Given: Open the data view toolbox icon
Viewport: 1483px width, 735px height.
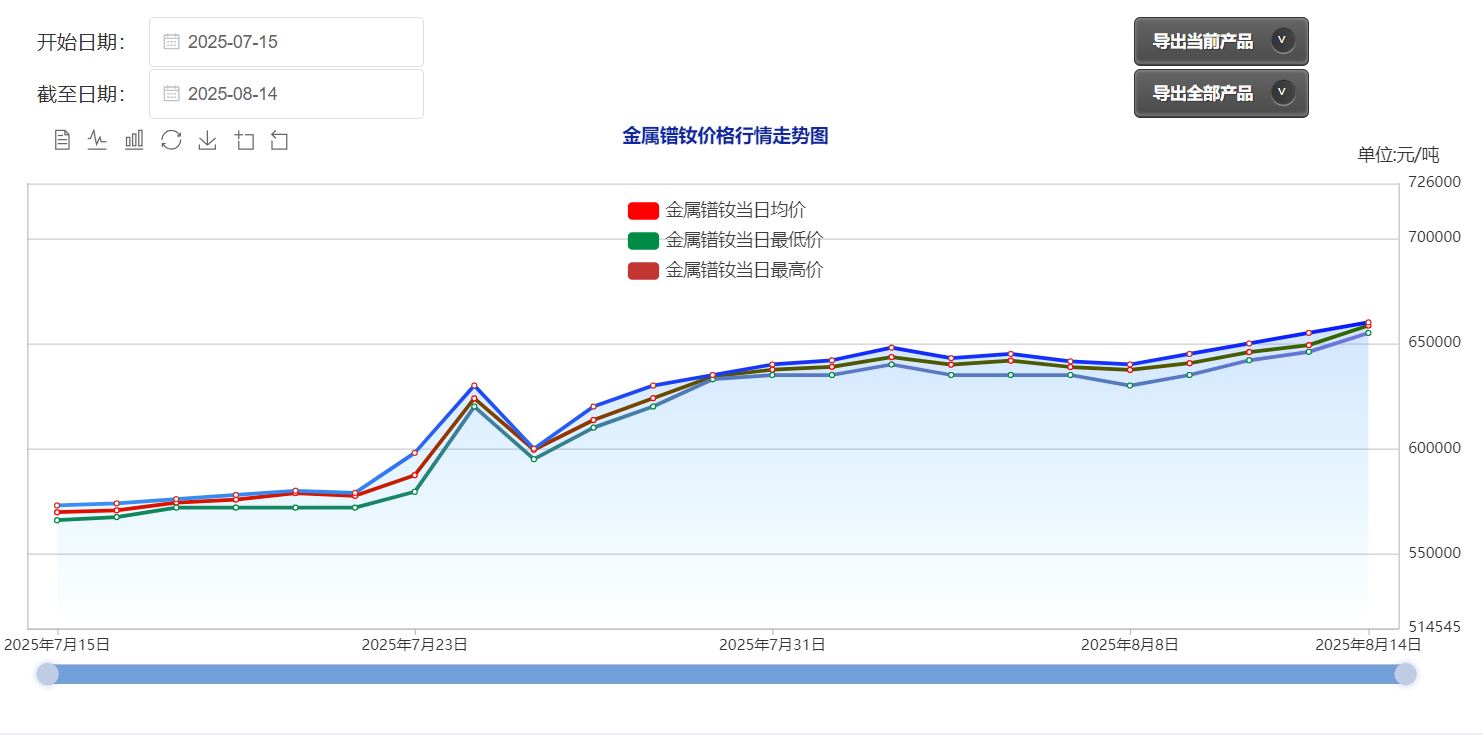Looking at the screenshot, I should click(x=62, y=140).
